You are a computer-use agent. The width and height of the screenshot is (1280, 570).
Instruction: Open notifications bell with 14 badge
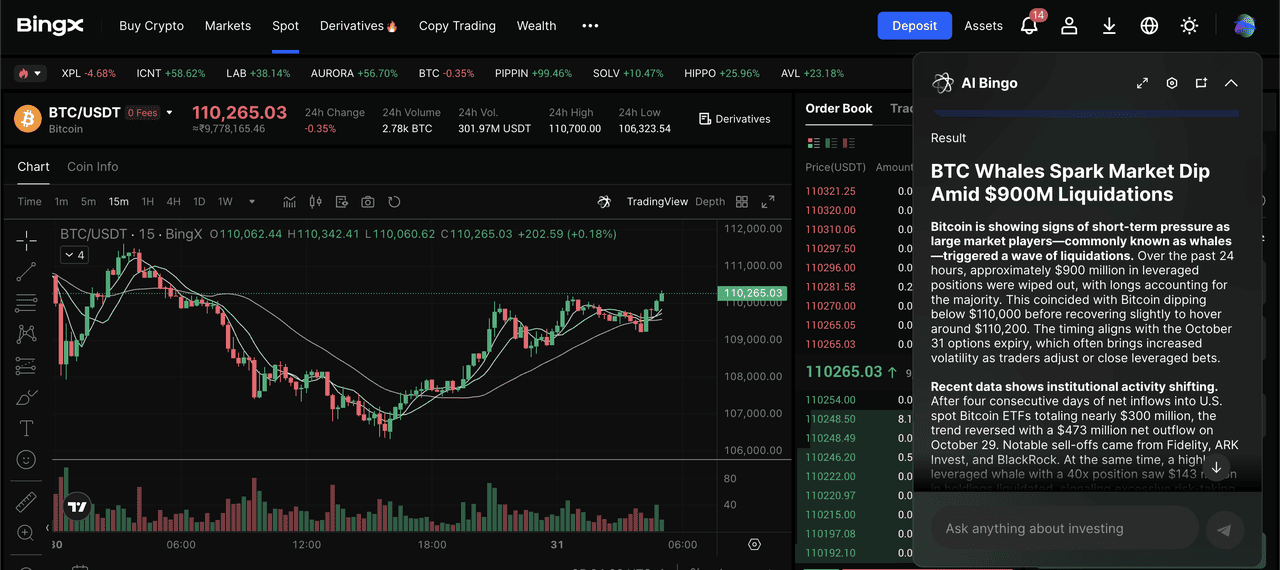1029,26
